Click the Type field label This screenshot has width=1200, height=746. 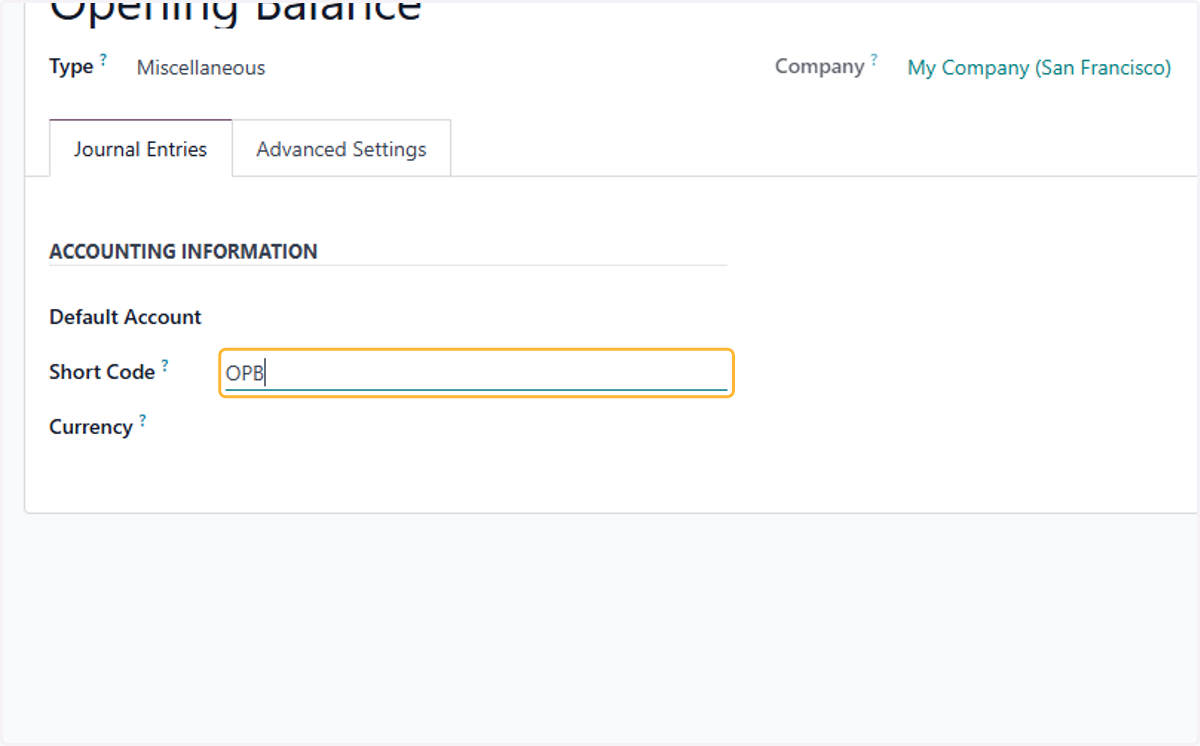(x=71, y=67)
